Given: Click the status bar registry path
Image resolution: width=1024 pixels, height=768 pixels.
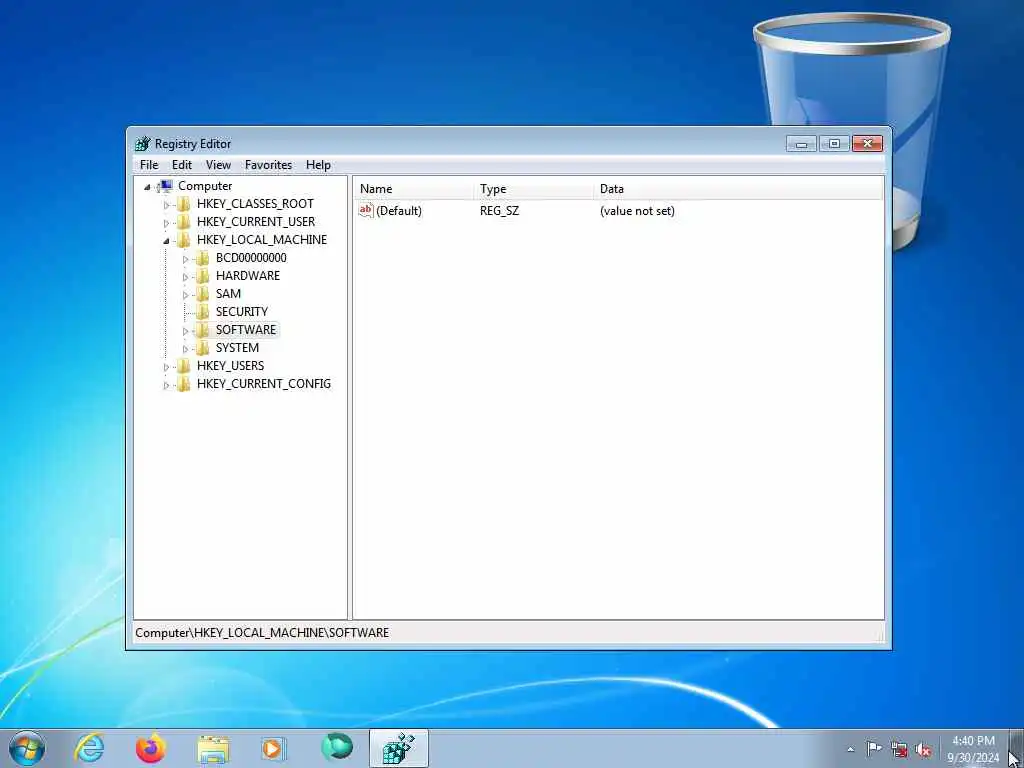Looking at the screenshot, I should (x=262, y=633).
